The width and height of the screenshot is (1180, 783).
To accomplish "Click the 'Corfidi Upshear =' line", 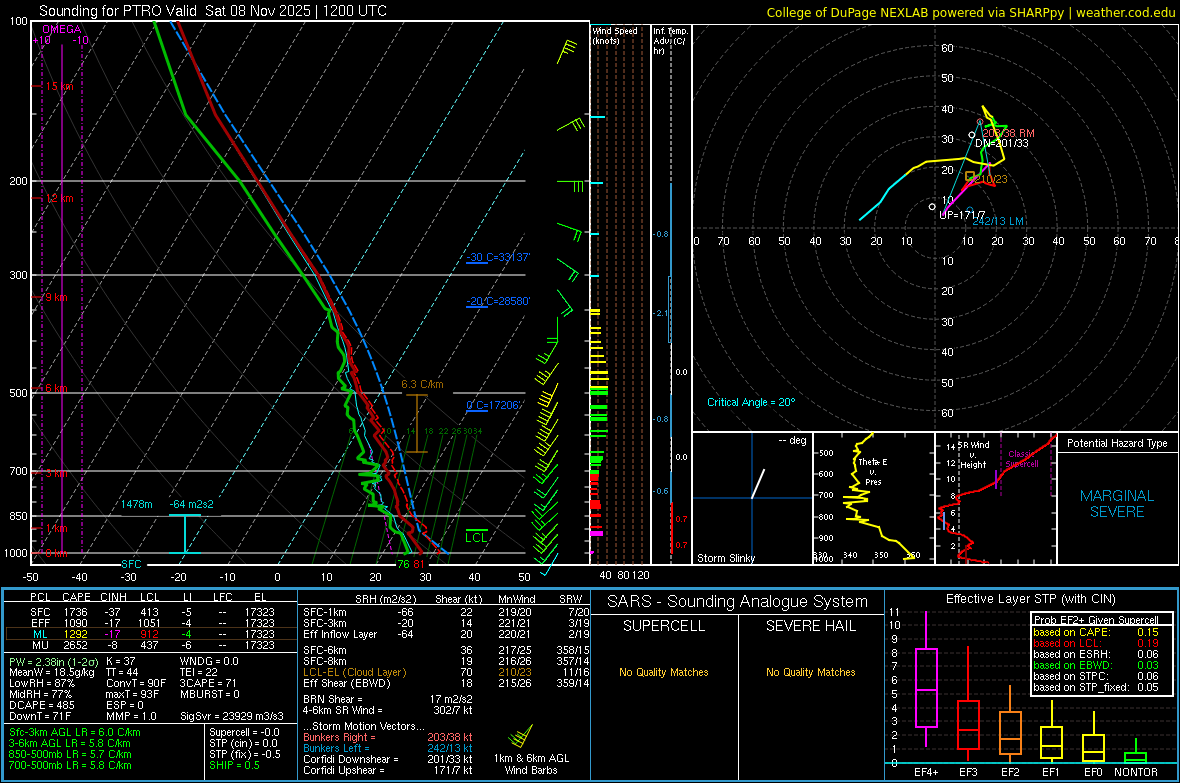I will [x=388, y=770].
